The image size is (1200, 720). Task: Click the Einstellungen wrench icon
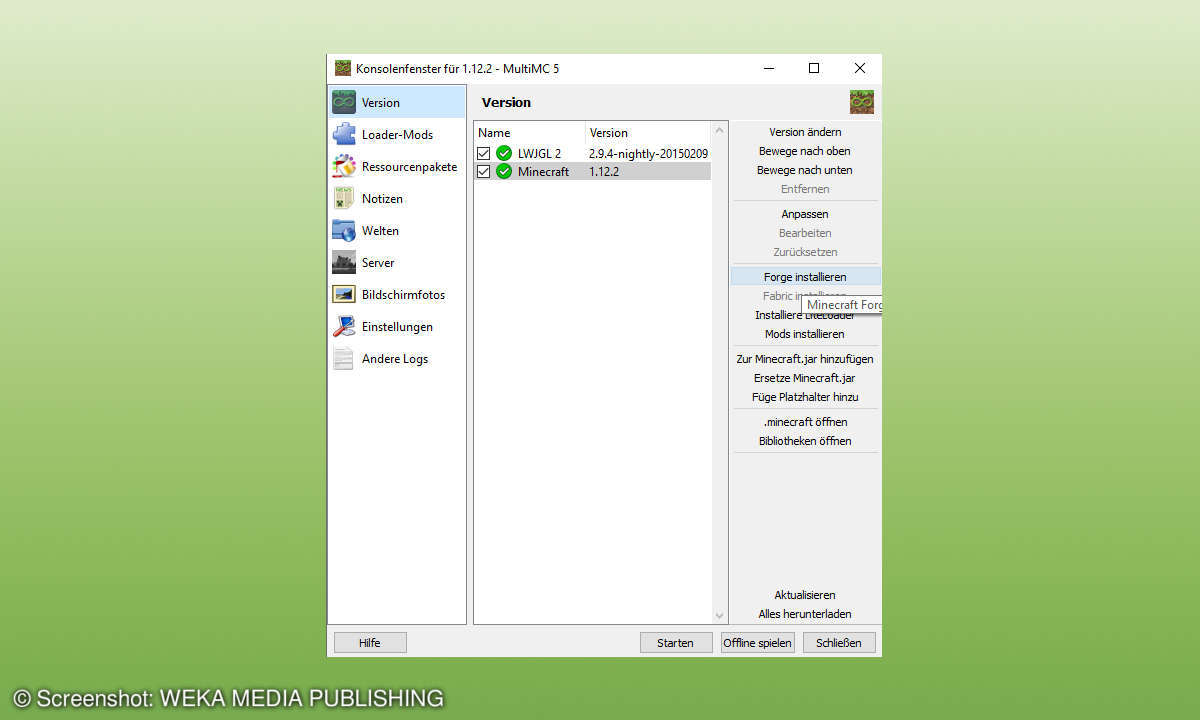pyautogui.click(x=344, y=326)
